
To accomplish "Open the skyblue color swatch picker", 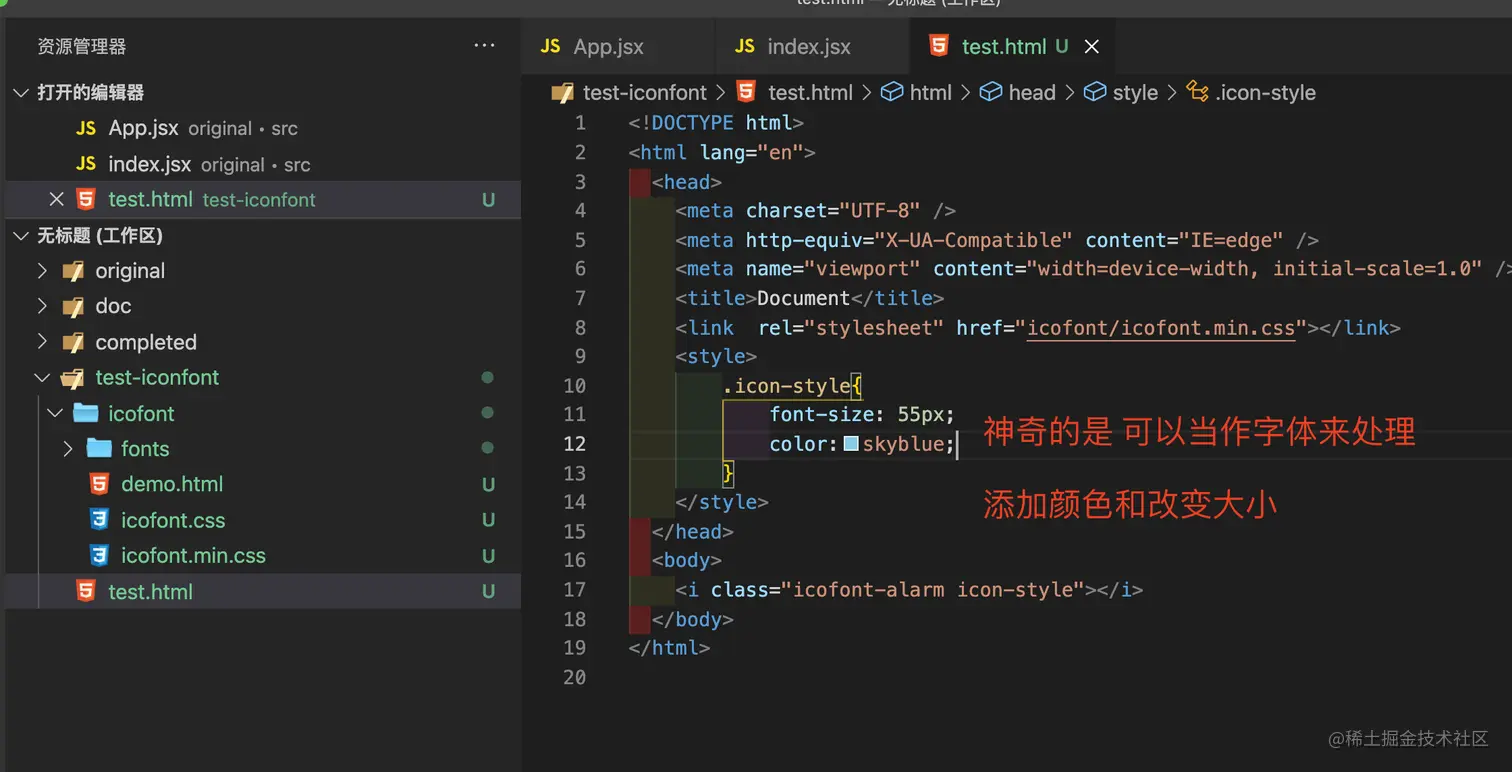I will [851, 443].
